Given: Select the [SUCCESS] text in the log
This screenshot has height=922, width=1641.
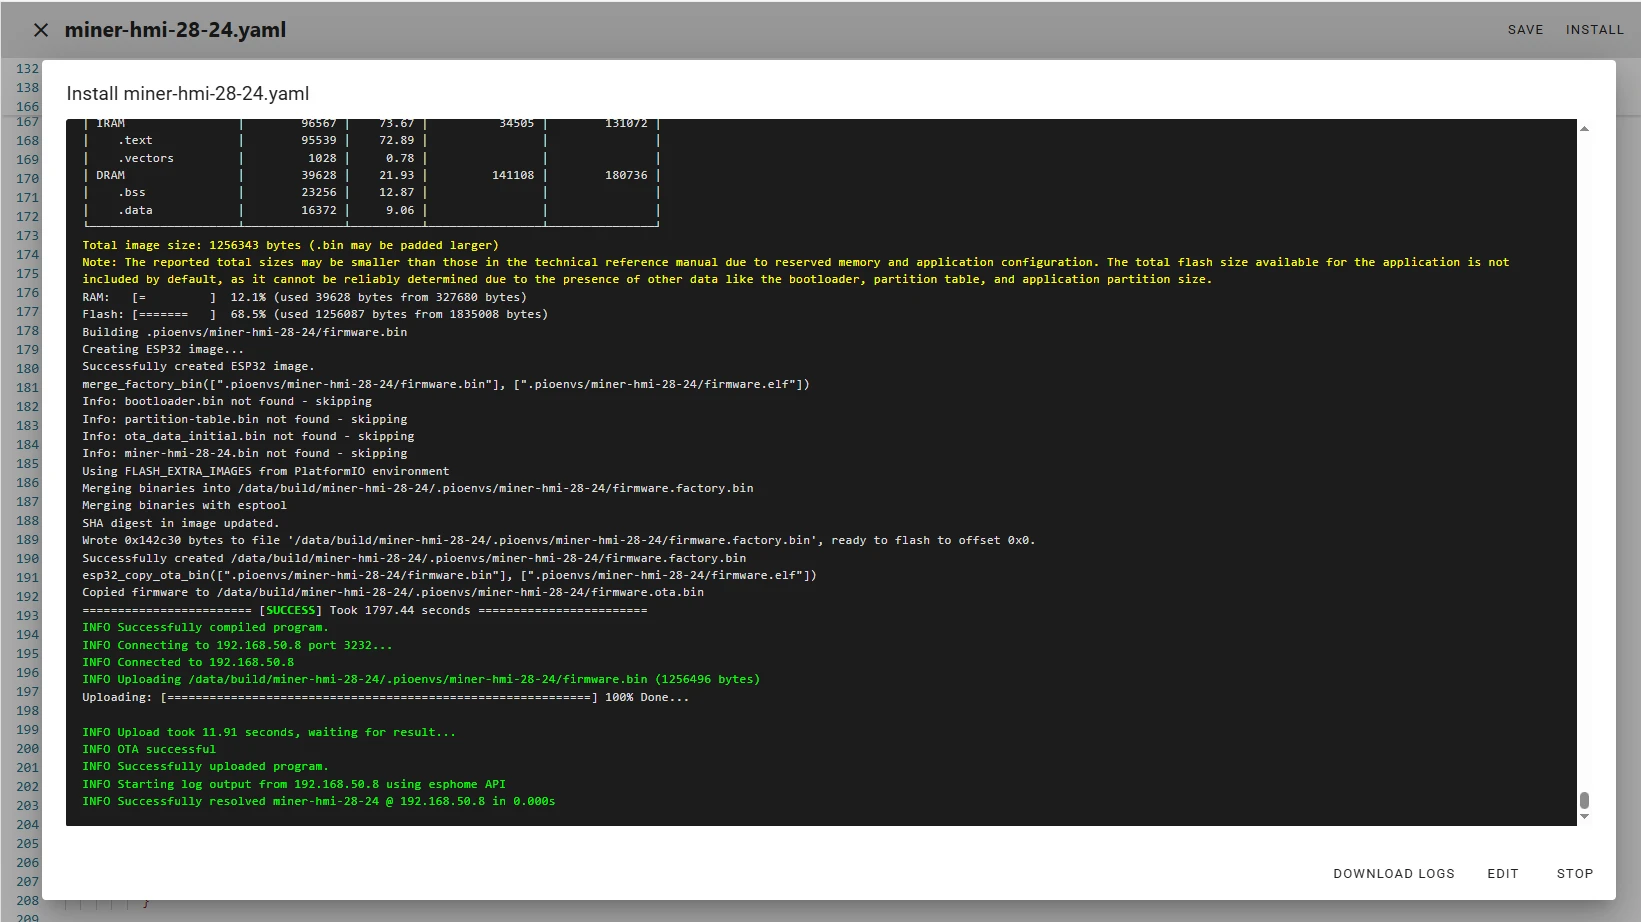Looking at the screenshot, I should pos(291,610).
